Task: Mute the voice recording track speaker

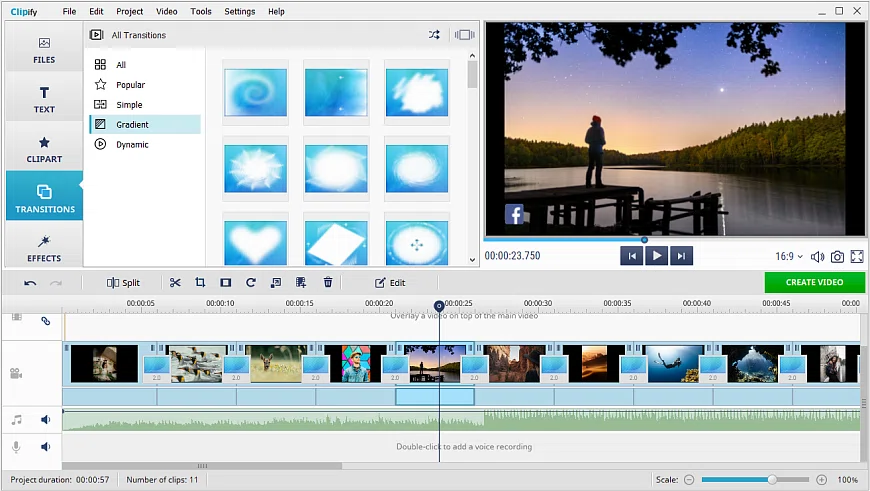Action: [x=45, y=447]
